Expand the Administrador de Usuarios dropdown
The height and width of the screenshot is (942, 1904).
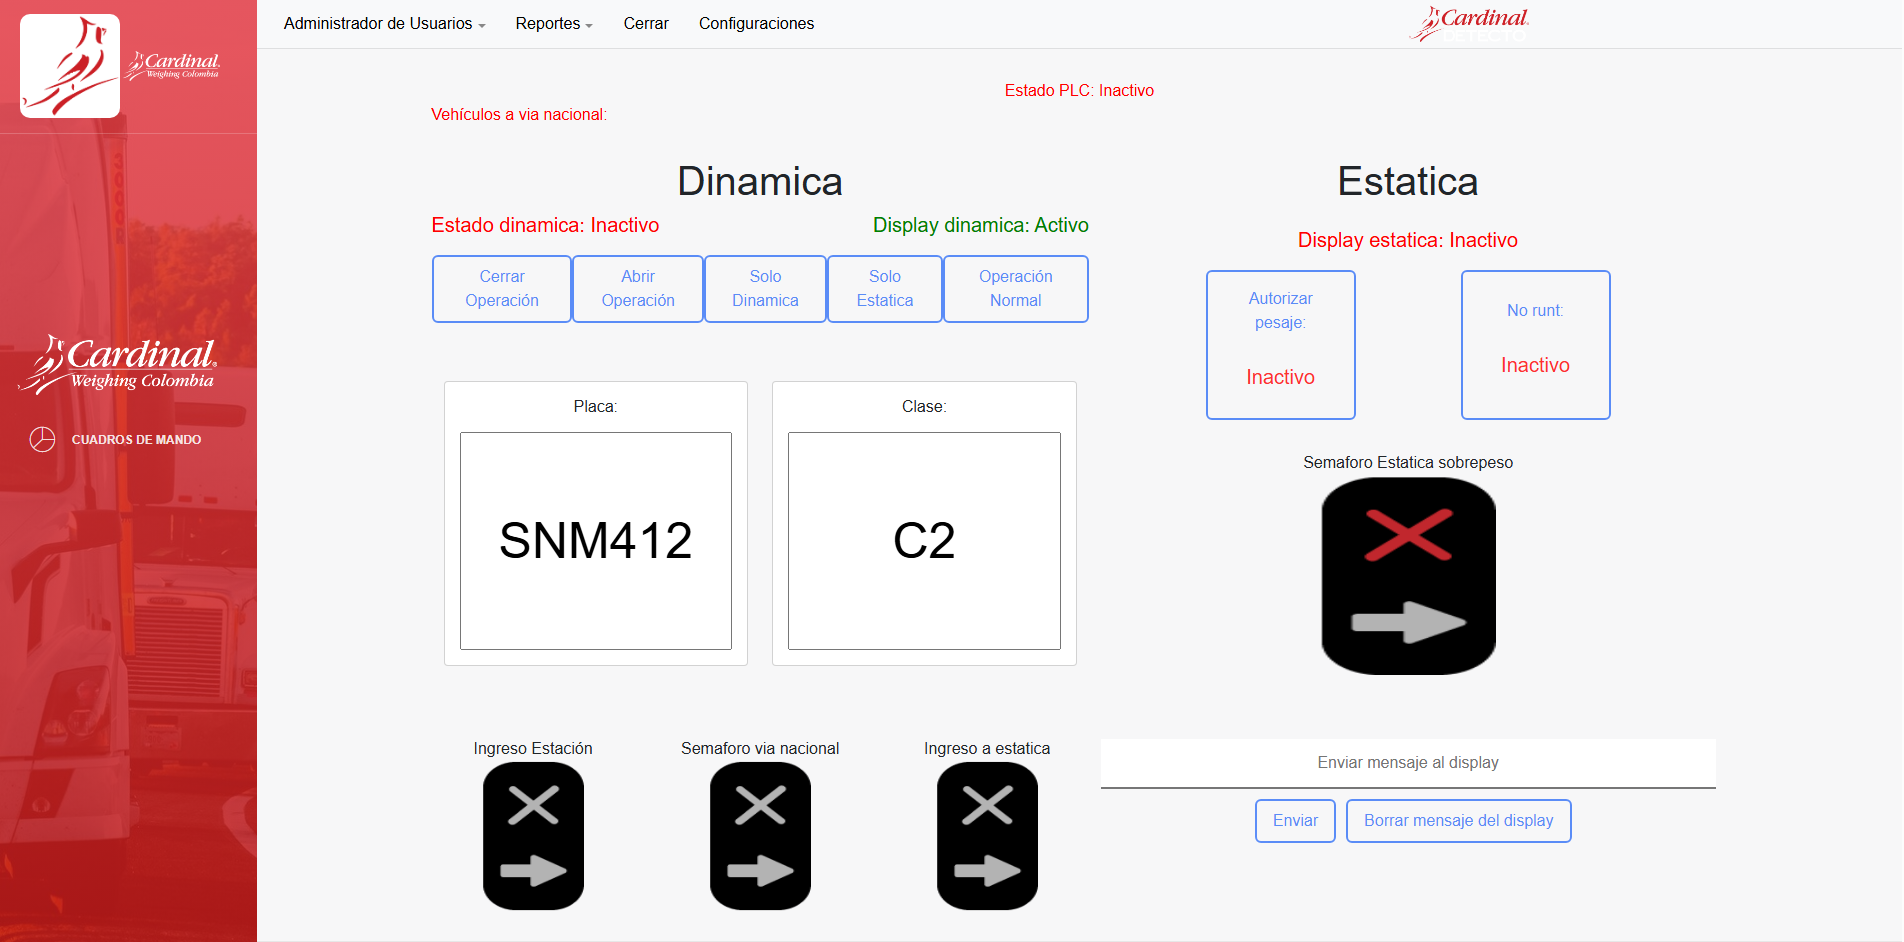[x=384, y=24]
